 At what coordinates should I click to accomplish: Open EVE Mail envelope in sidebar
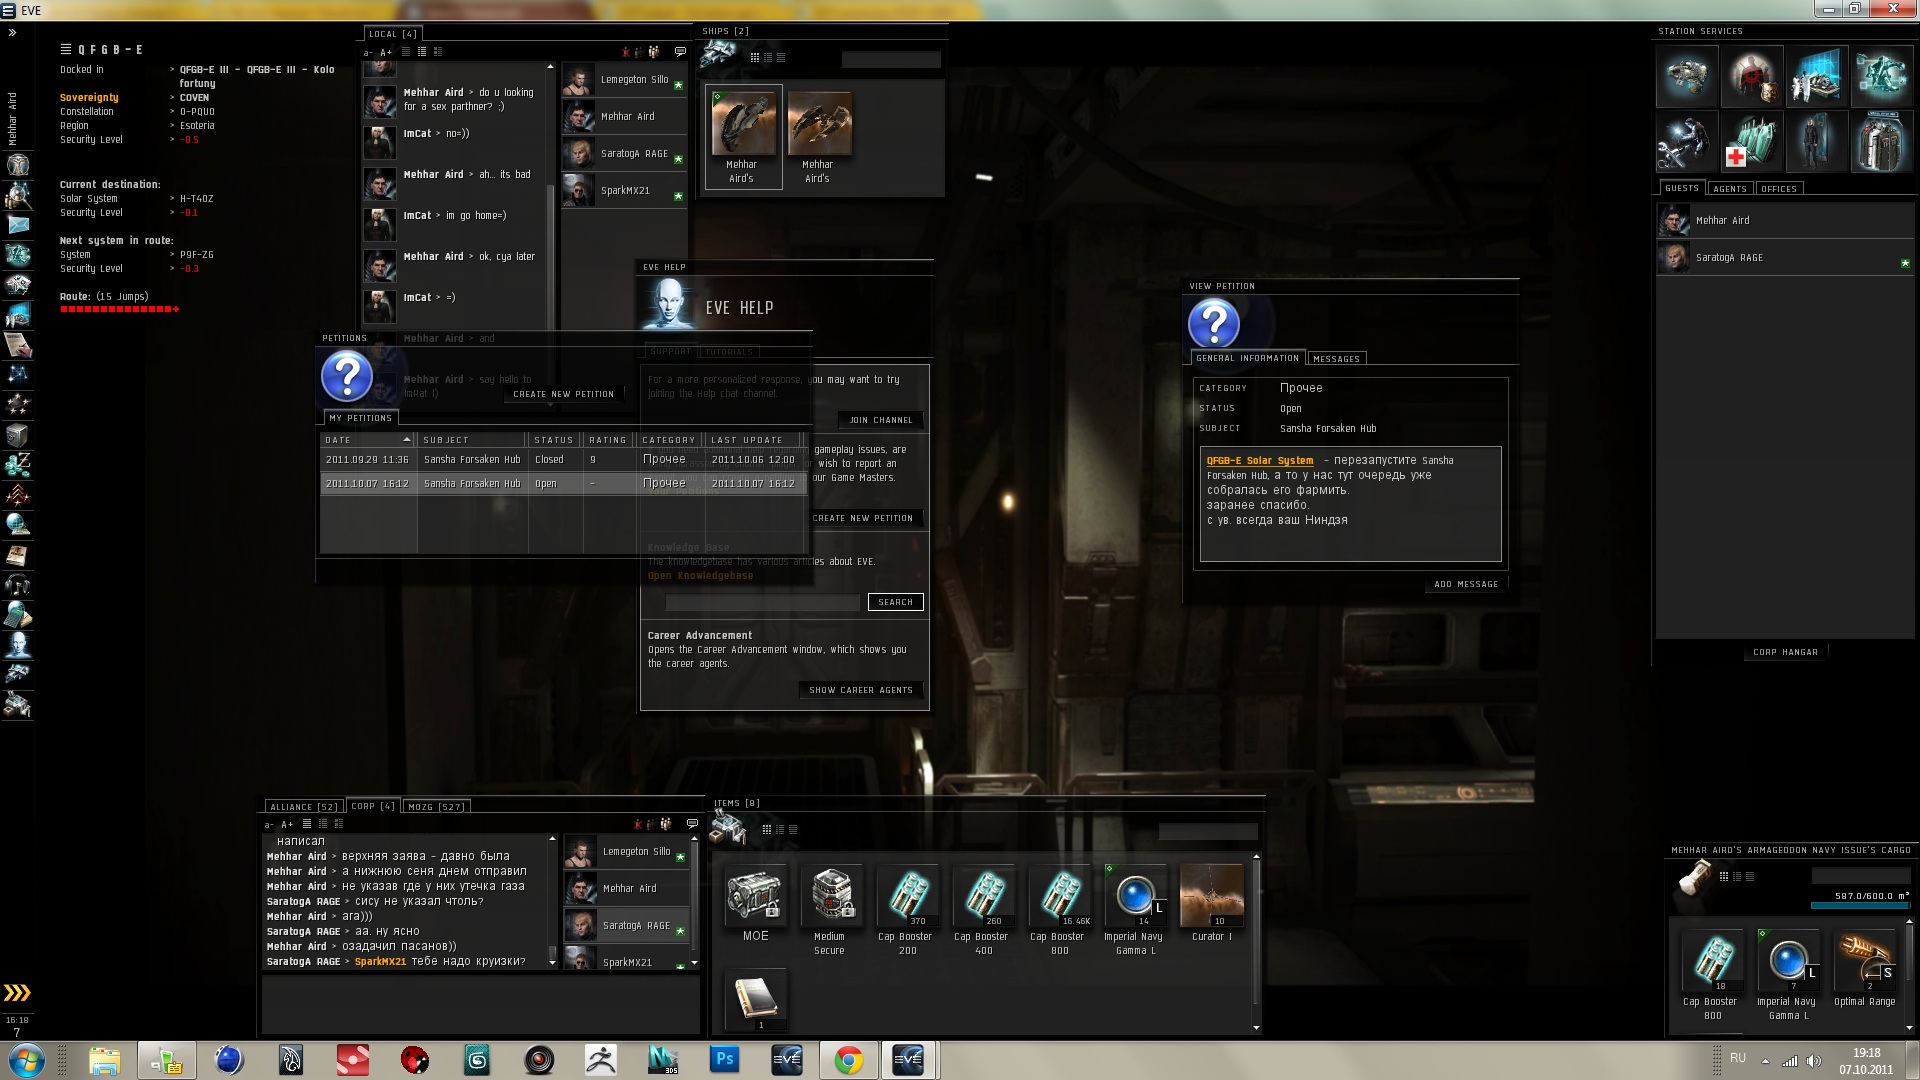18,225
